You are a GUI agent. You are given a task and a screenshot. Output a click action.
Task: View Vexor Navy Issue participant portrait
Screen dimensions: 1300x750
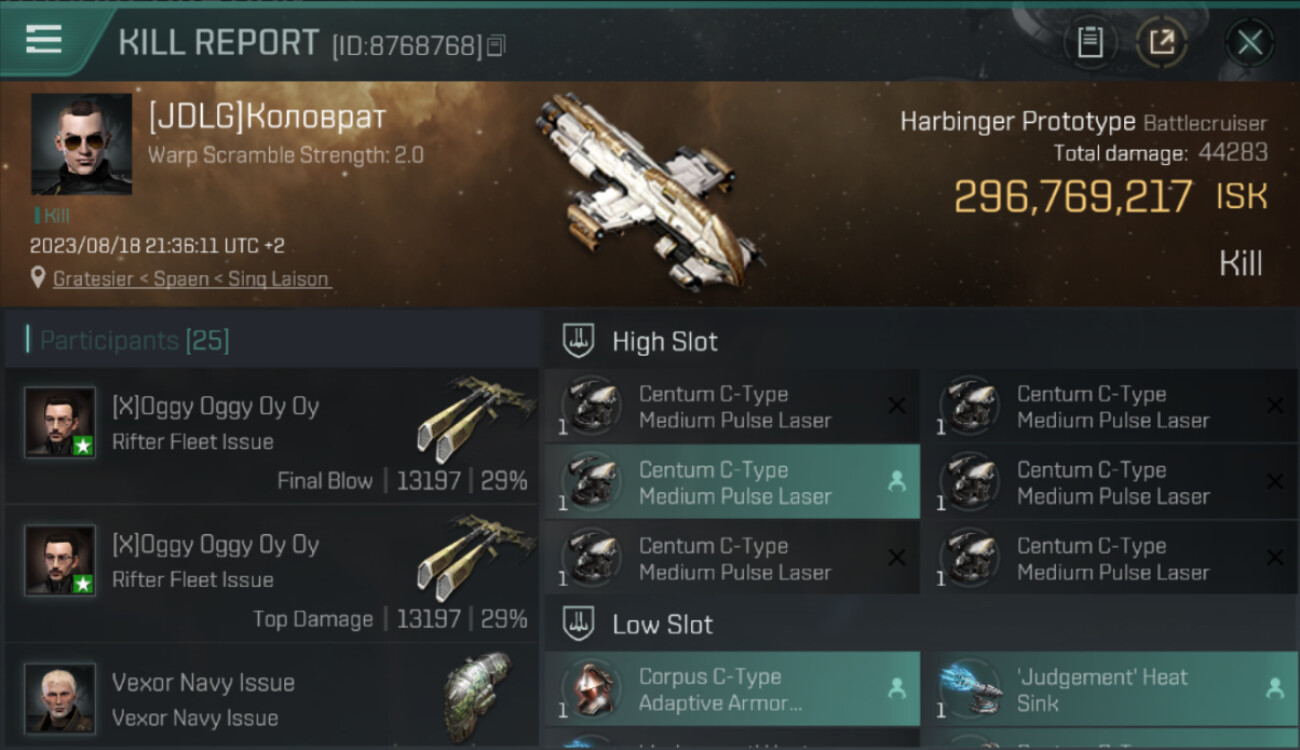click(x=60, y=698)
